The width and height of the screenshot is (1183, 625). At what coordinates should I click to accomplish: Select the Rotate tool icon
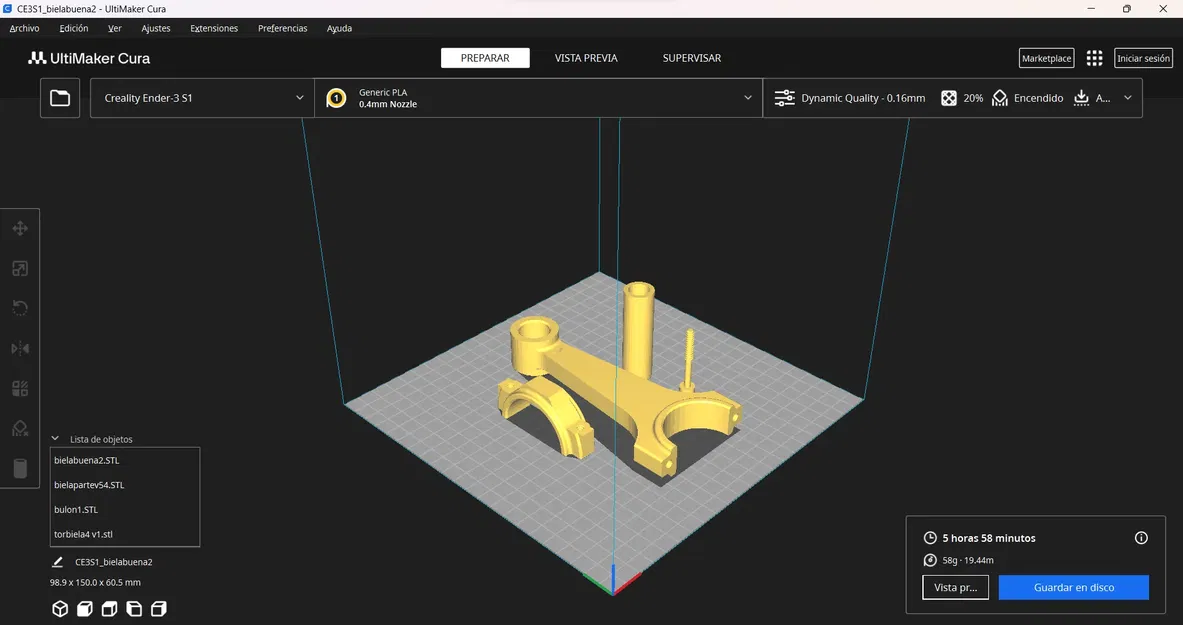click(x=20, y=308)
